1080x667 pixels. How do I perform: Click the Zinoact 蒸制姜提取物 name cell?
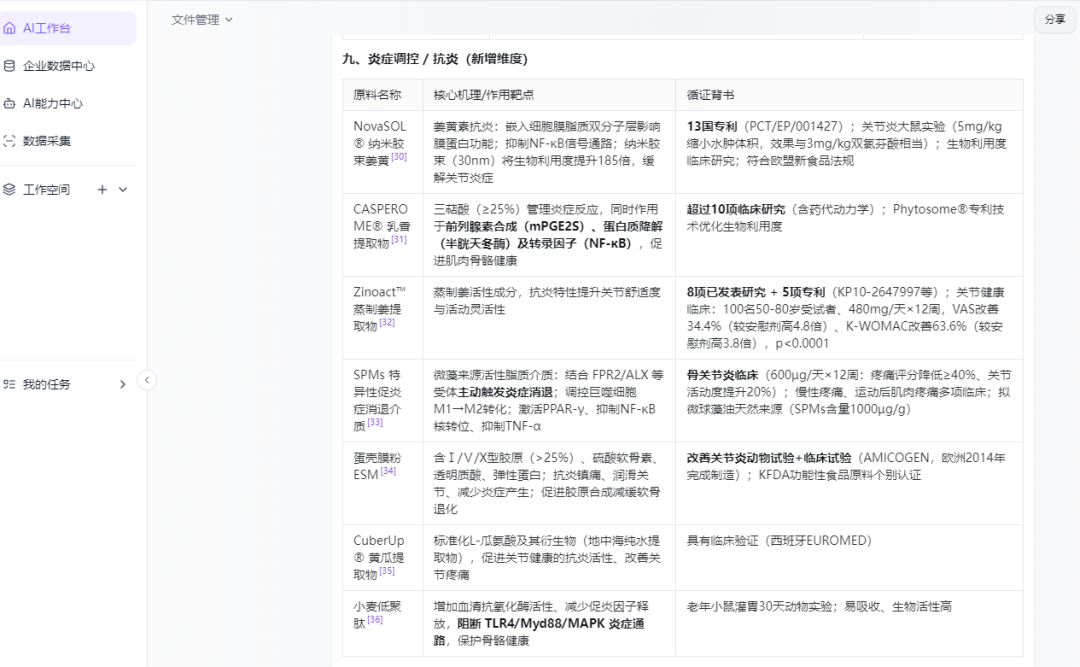[x=382, y=318]
